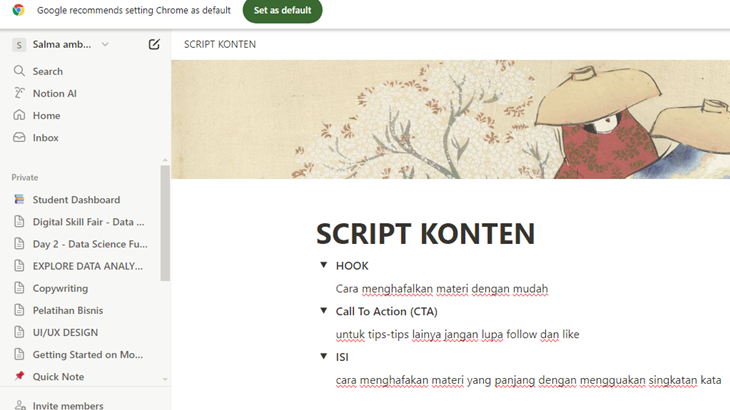Click the SCRIPT KONTEN page title

point(426,234)
